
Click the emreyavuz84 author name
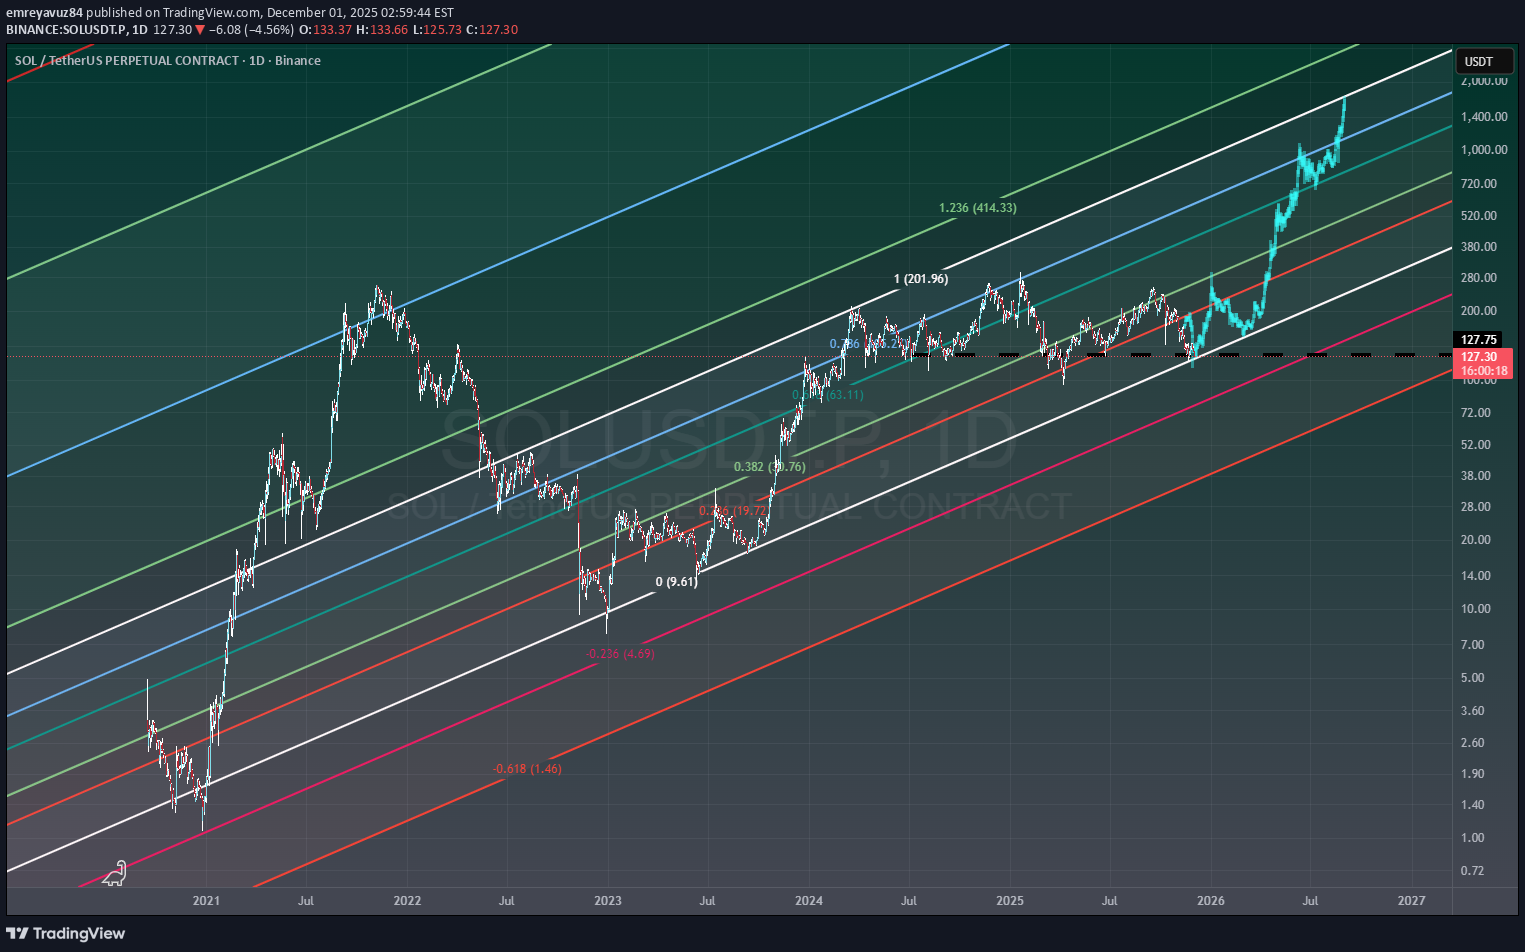pyautogui.click(x=45, y=13)
